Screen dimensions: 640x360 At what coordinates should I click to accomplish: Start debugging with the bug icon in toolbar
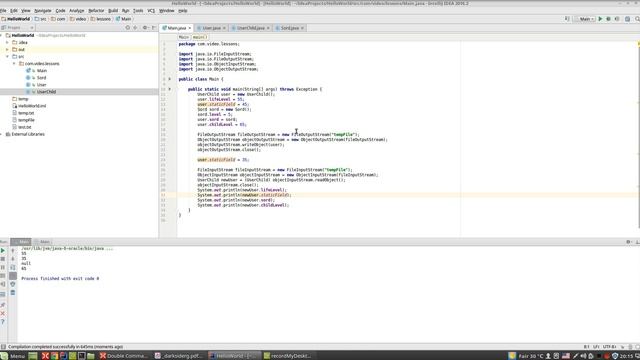[x=608, y=19]
